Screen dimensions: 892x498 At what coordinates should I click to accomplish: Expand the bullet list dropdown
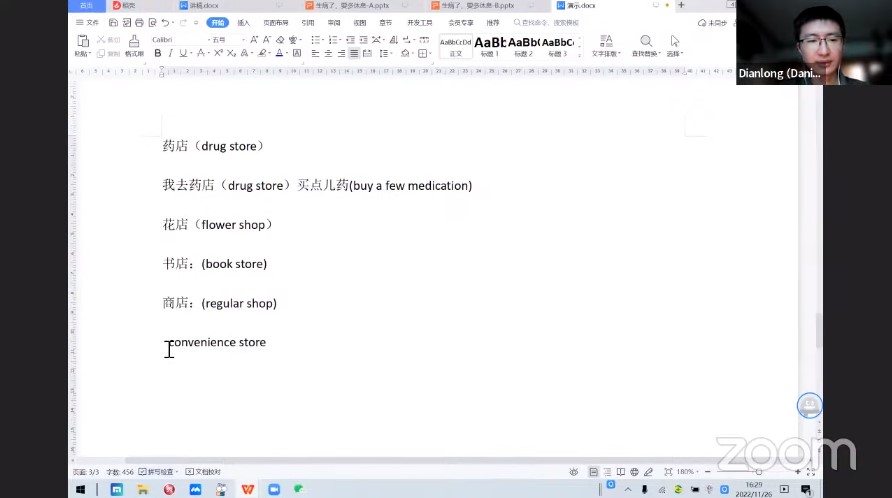[x=323, y=40]
